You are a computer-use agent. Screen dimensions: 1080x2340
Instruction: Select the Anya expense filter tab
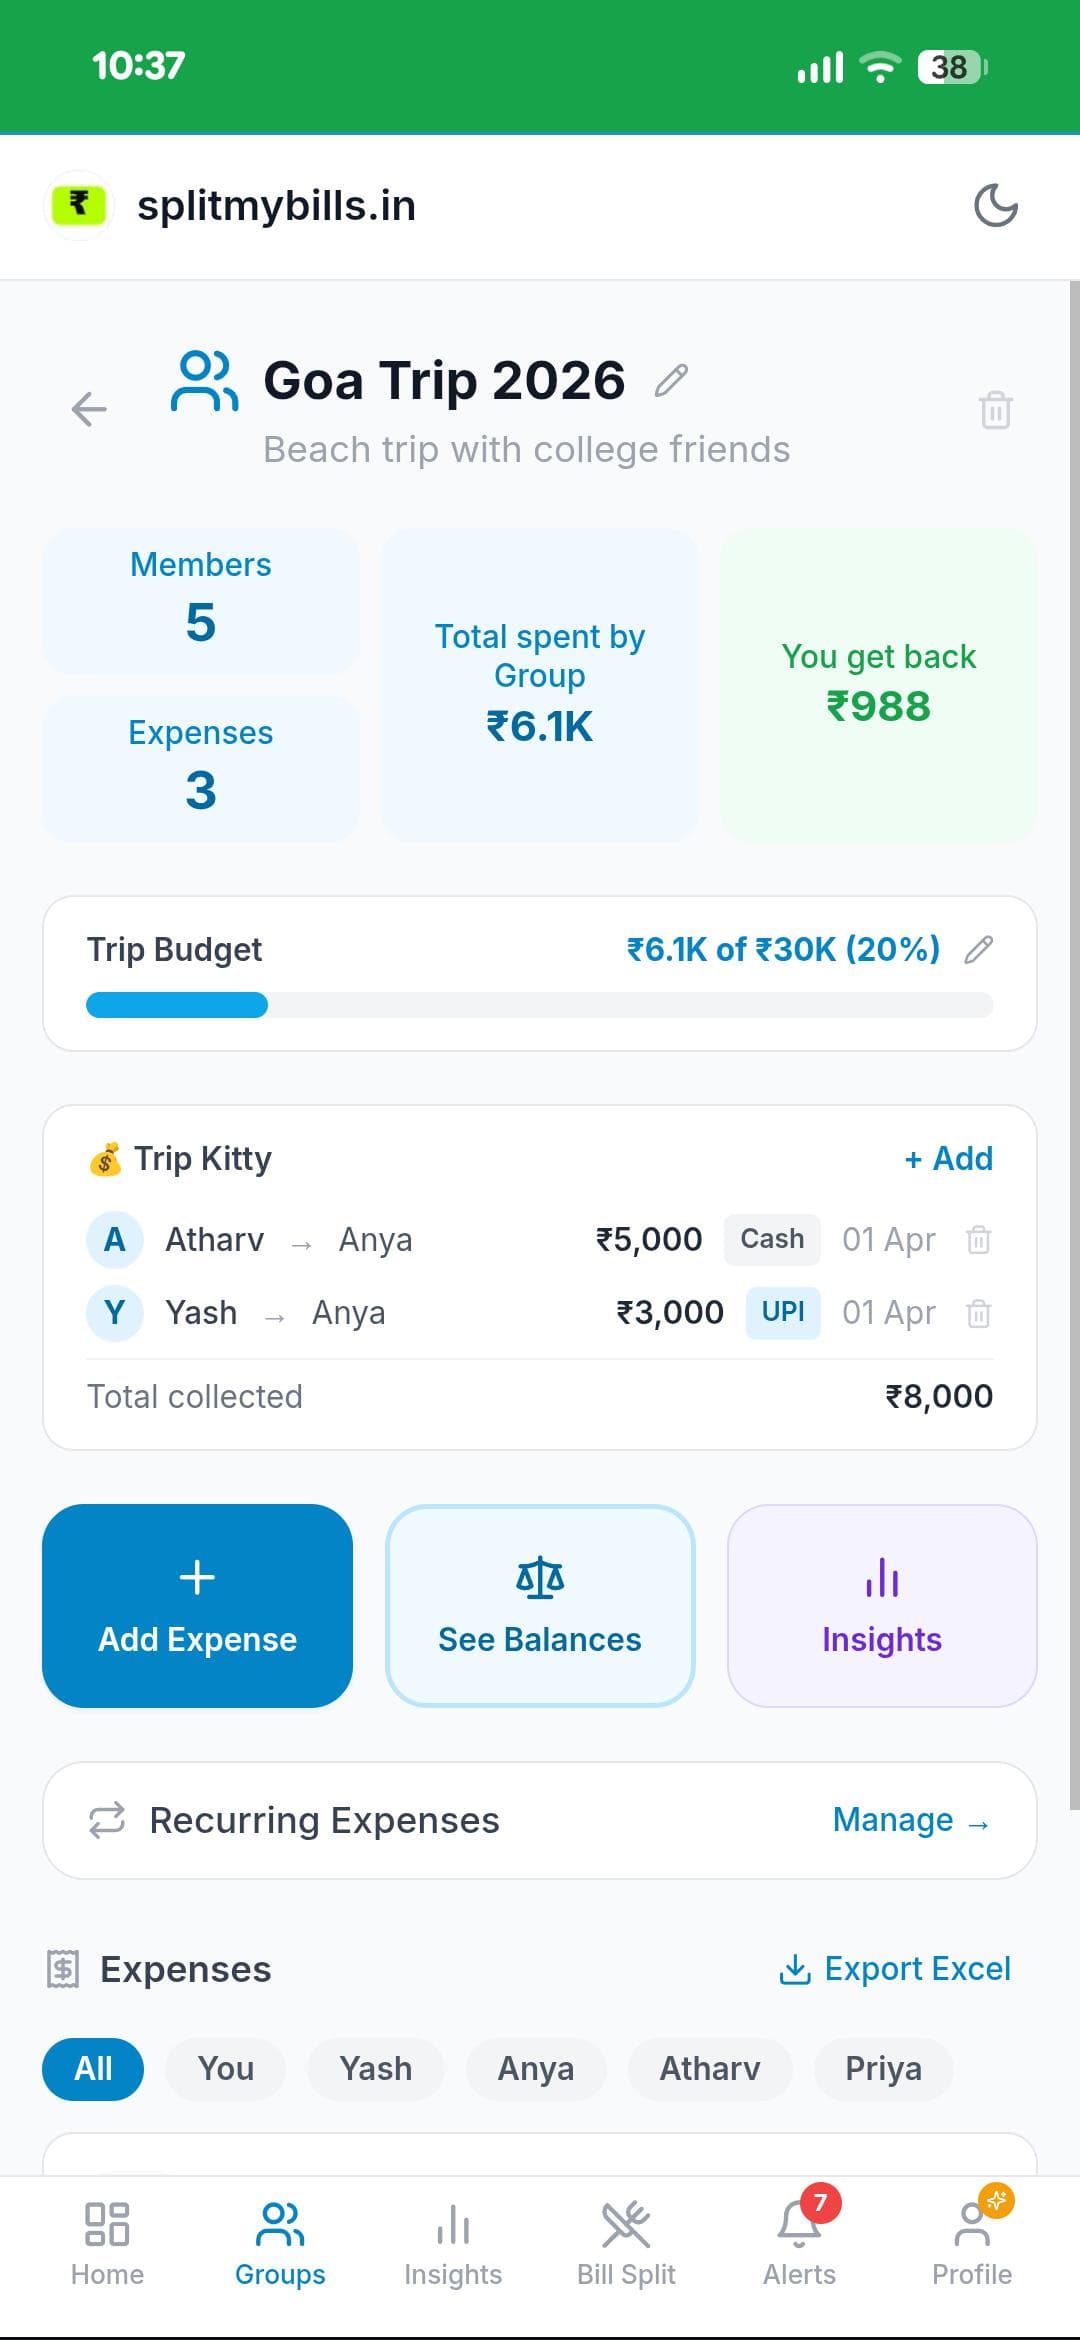point(536,2068)
